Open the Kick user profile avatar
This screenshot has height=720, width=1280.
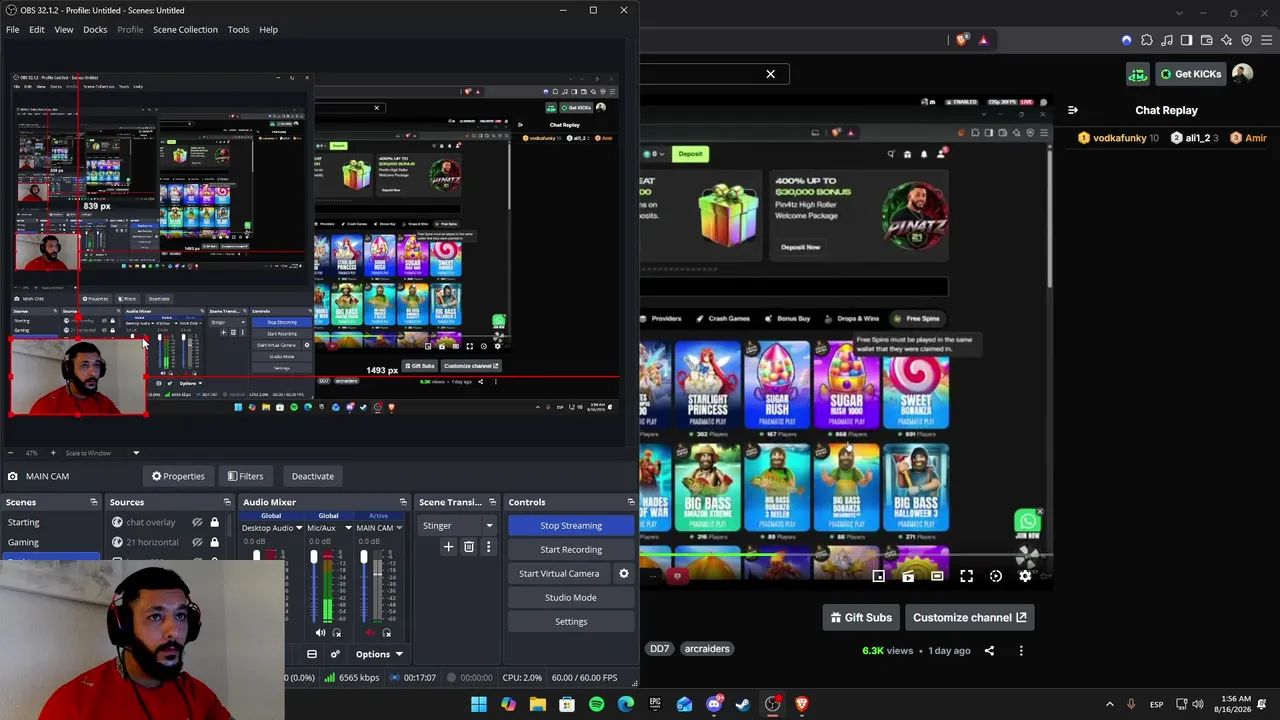tap(1243, 74)
